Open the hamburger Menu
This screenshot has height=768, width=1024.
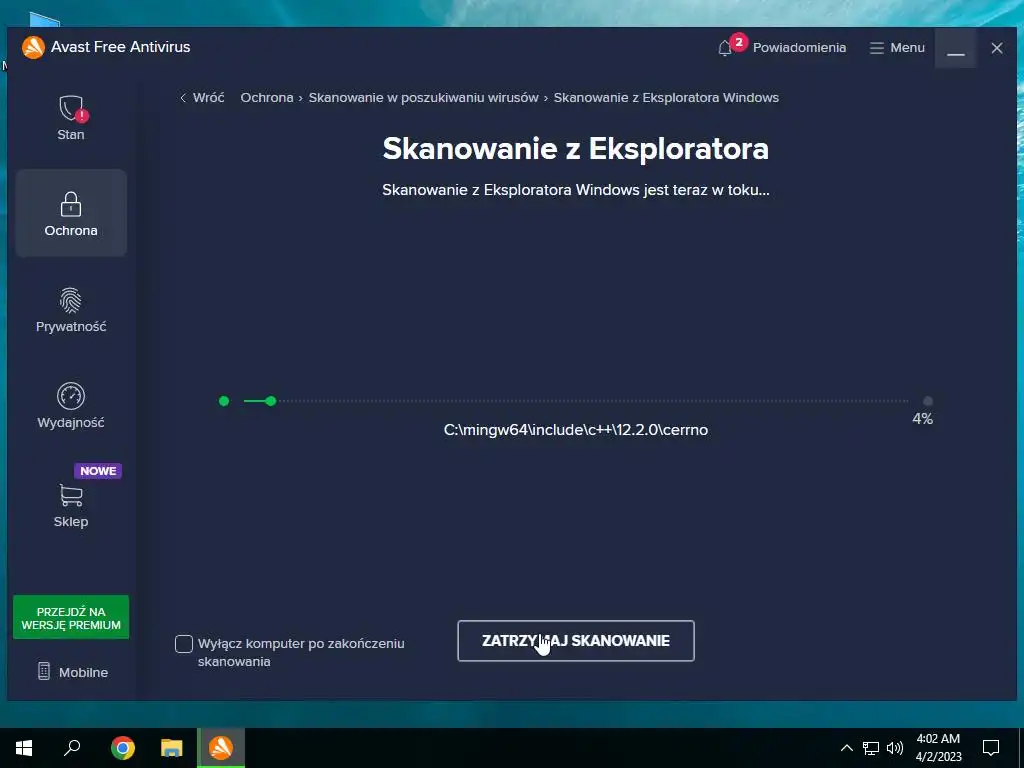coord(897,48)
